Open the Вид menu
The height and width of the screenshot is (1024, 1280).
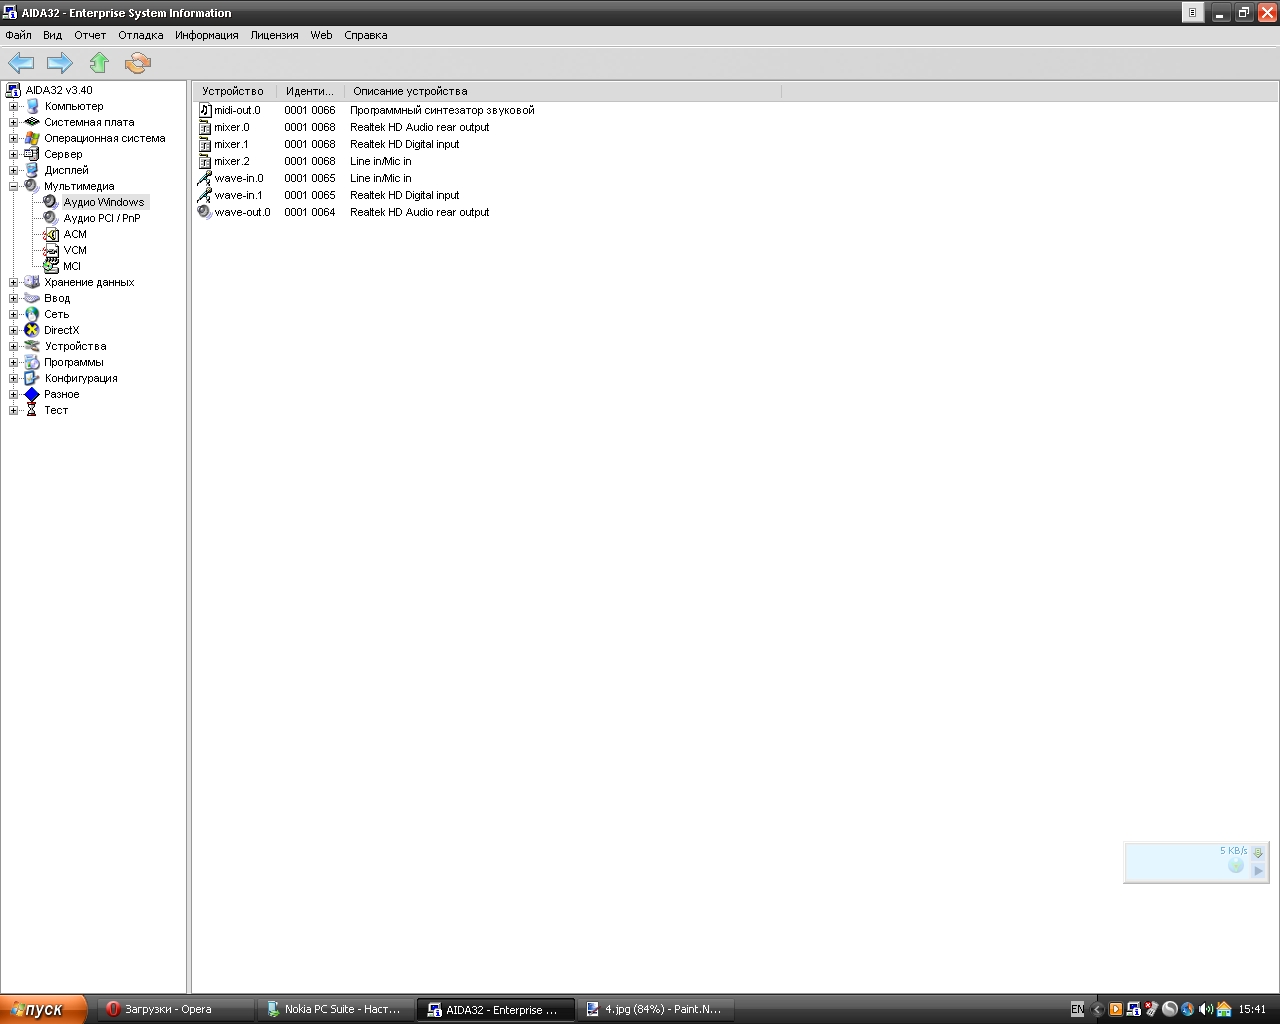(x=53, y=35)
